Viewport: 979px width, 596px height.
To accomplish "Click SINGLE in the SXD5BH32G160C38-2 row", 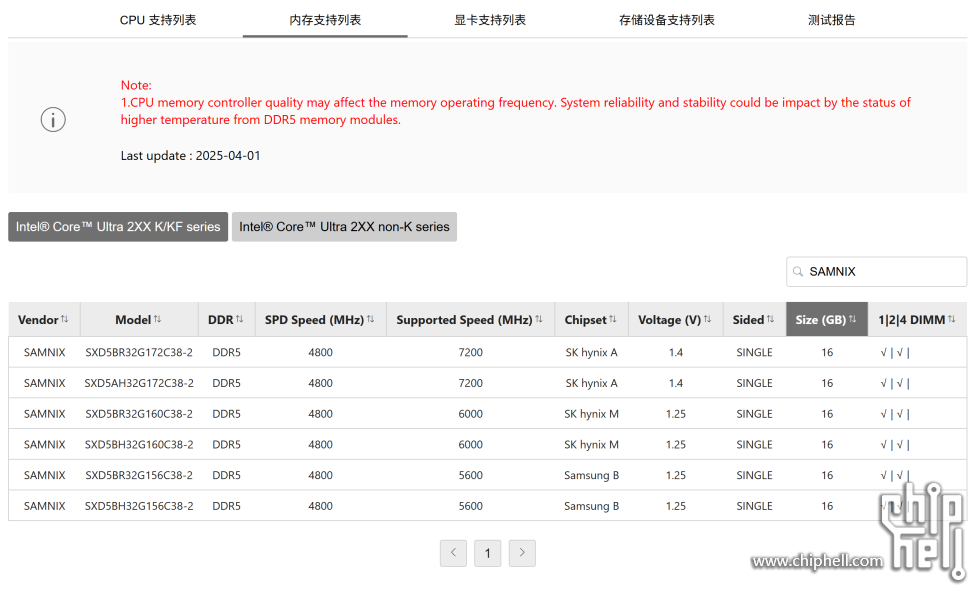I will pyautogui.click(x=754, y=444).
